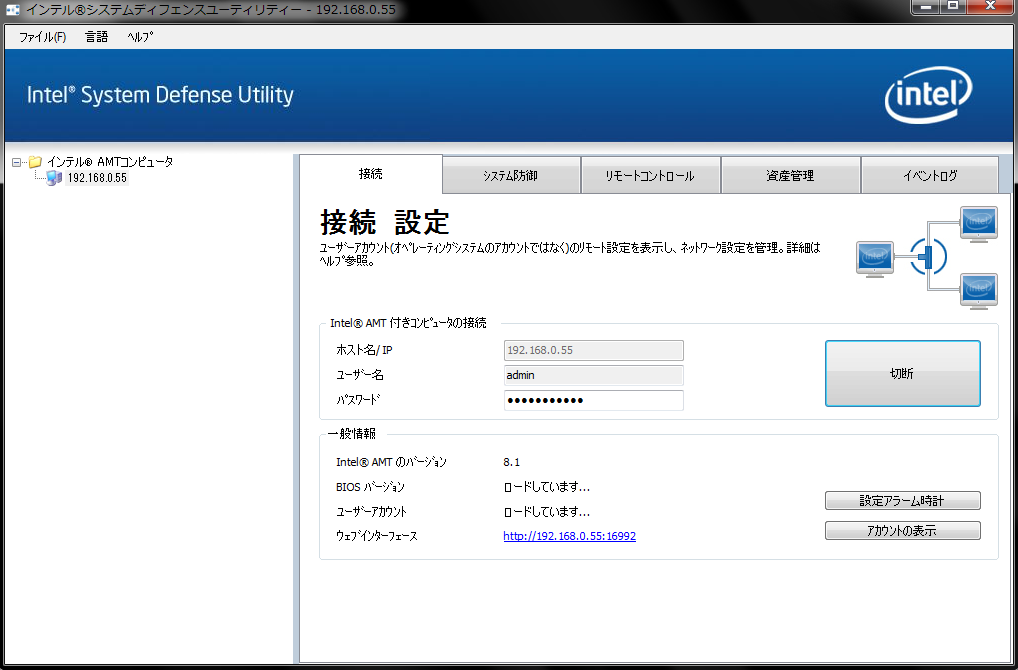Click the アカウントの表示 button

(902, 530)
